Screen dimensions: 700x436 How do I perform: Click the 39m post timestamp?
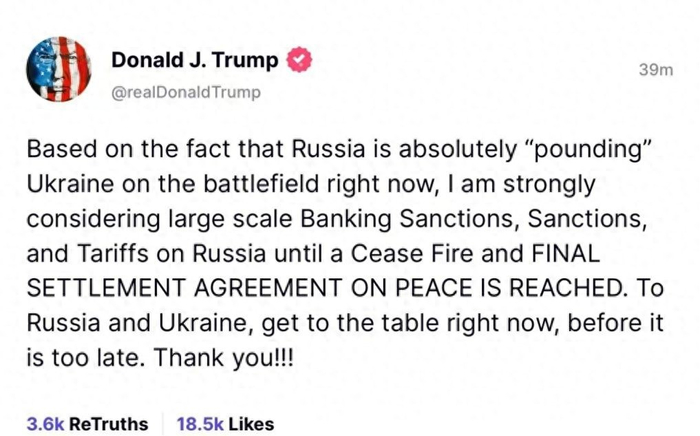tap(655, 69)
